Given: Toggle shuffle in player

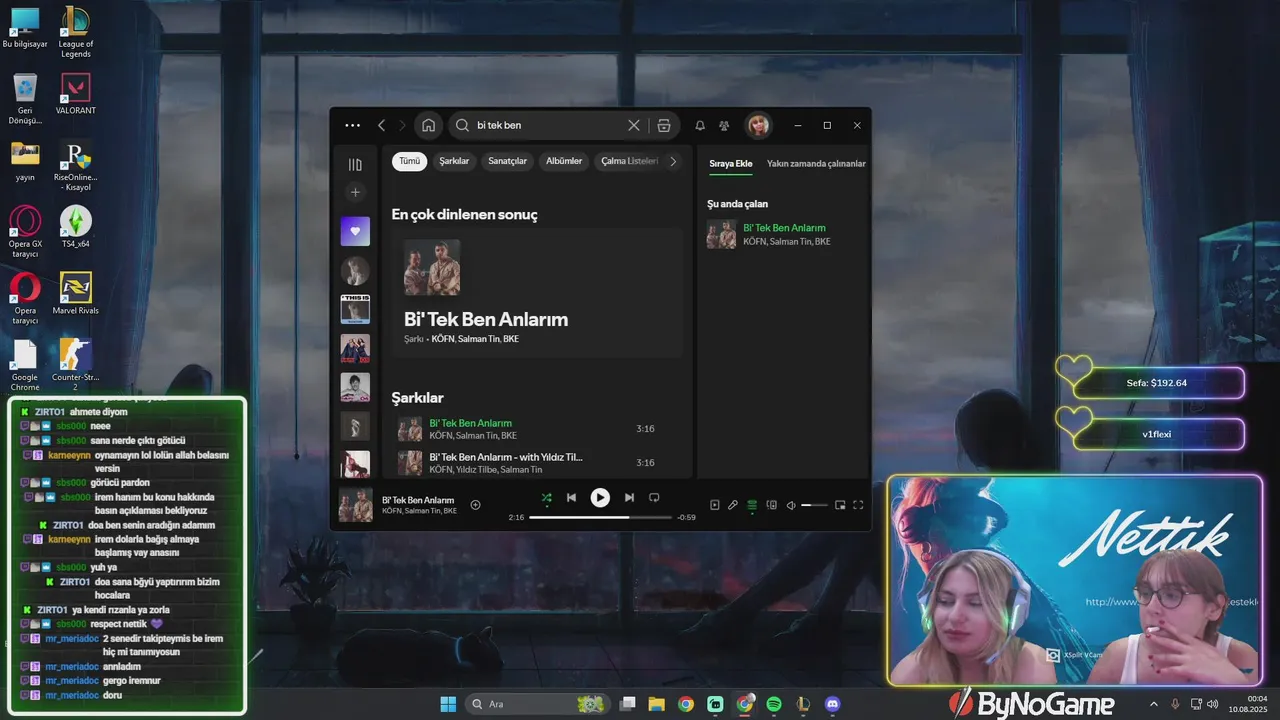Looking at the screenshot, I should tap(546, 497).
